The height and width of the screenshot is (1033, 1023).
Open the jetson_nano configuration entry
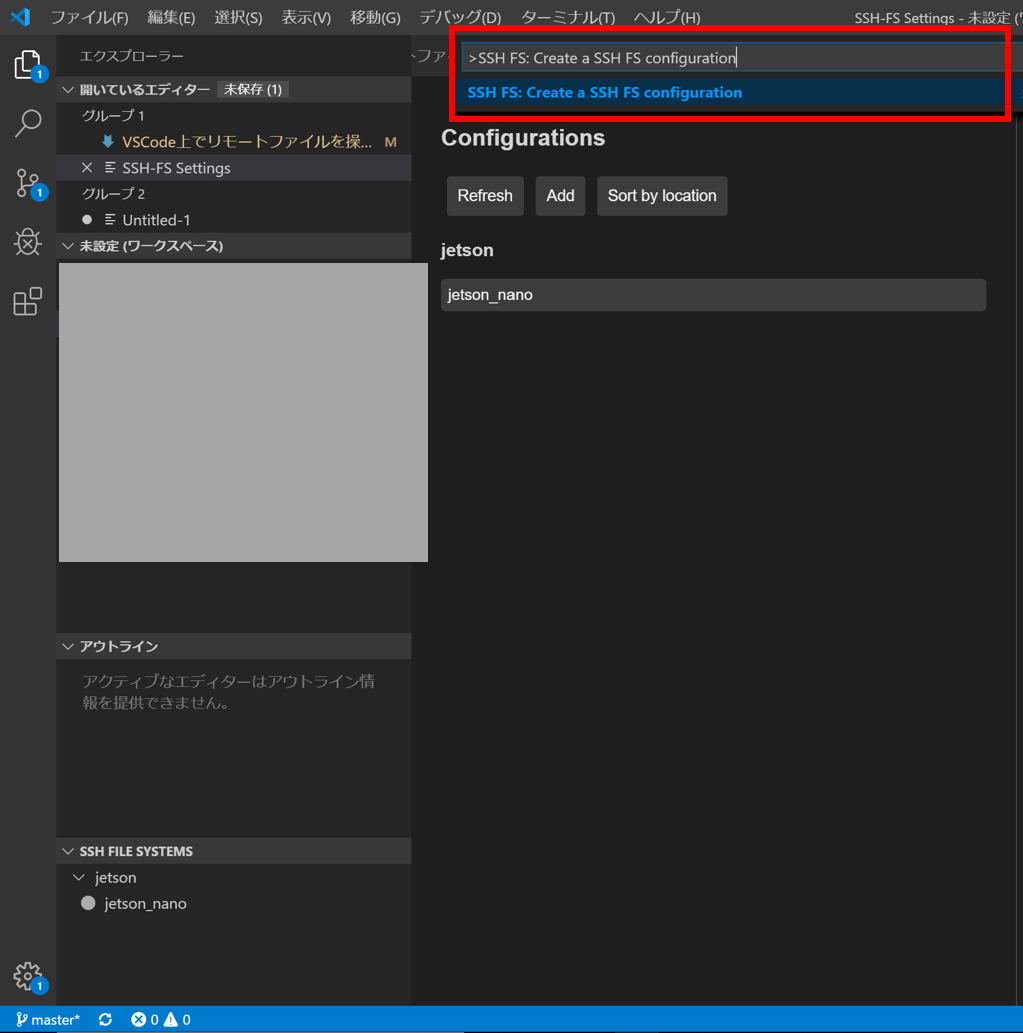coord(713,294)
